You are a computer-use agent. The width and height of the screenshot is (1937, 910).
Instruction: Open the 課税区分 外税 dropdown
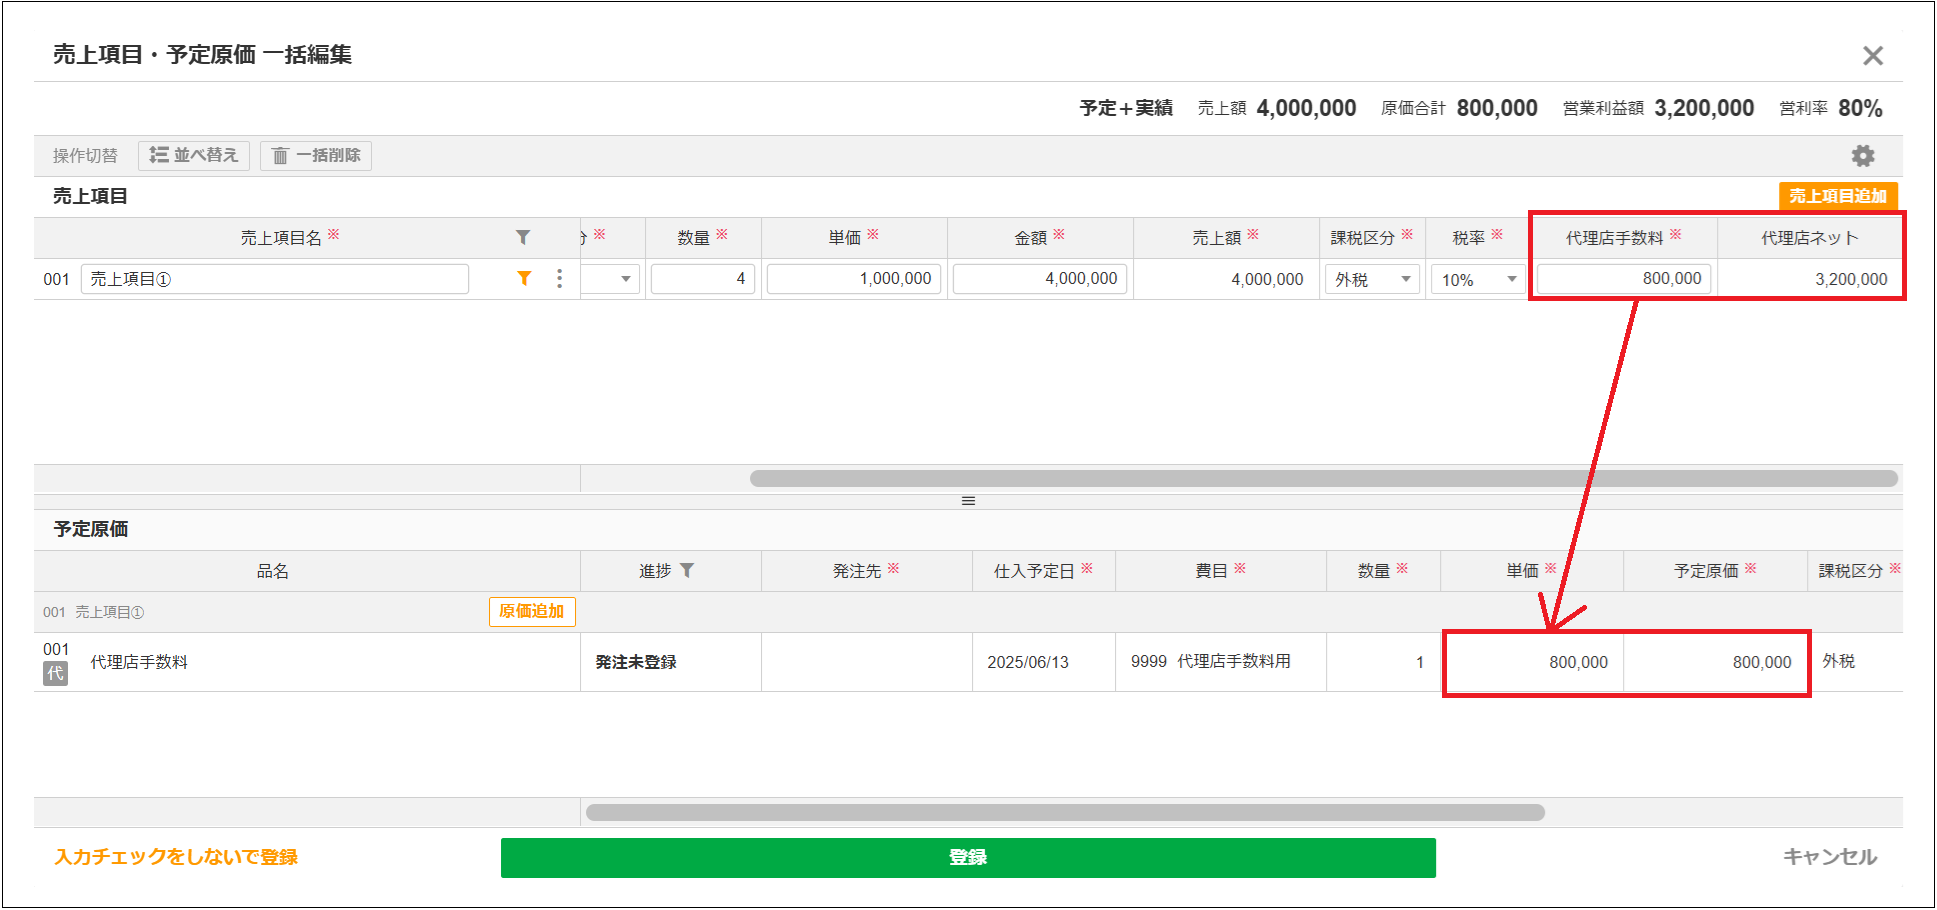1371,280
